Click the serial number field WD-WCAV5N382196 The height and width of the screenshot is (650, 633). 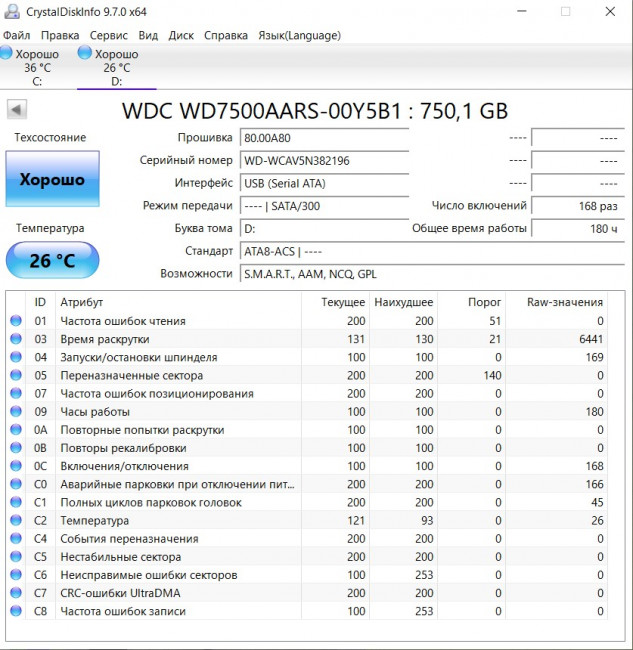[x=324, y=160]
